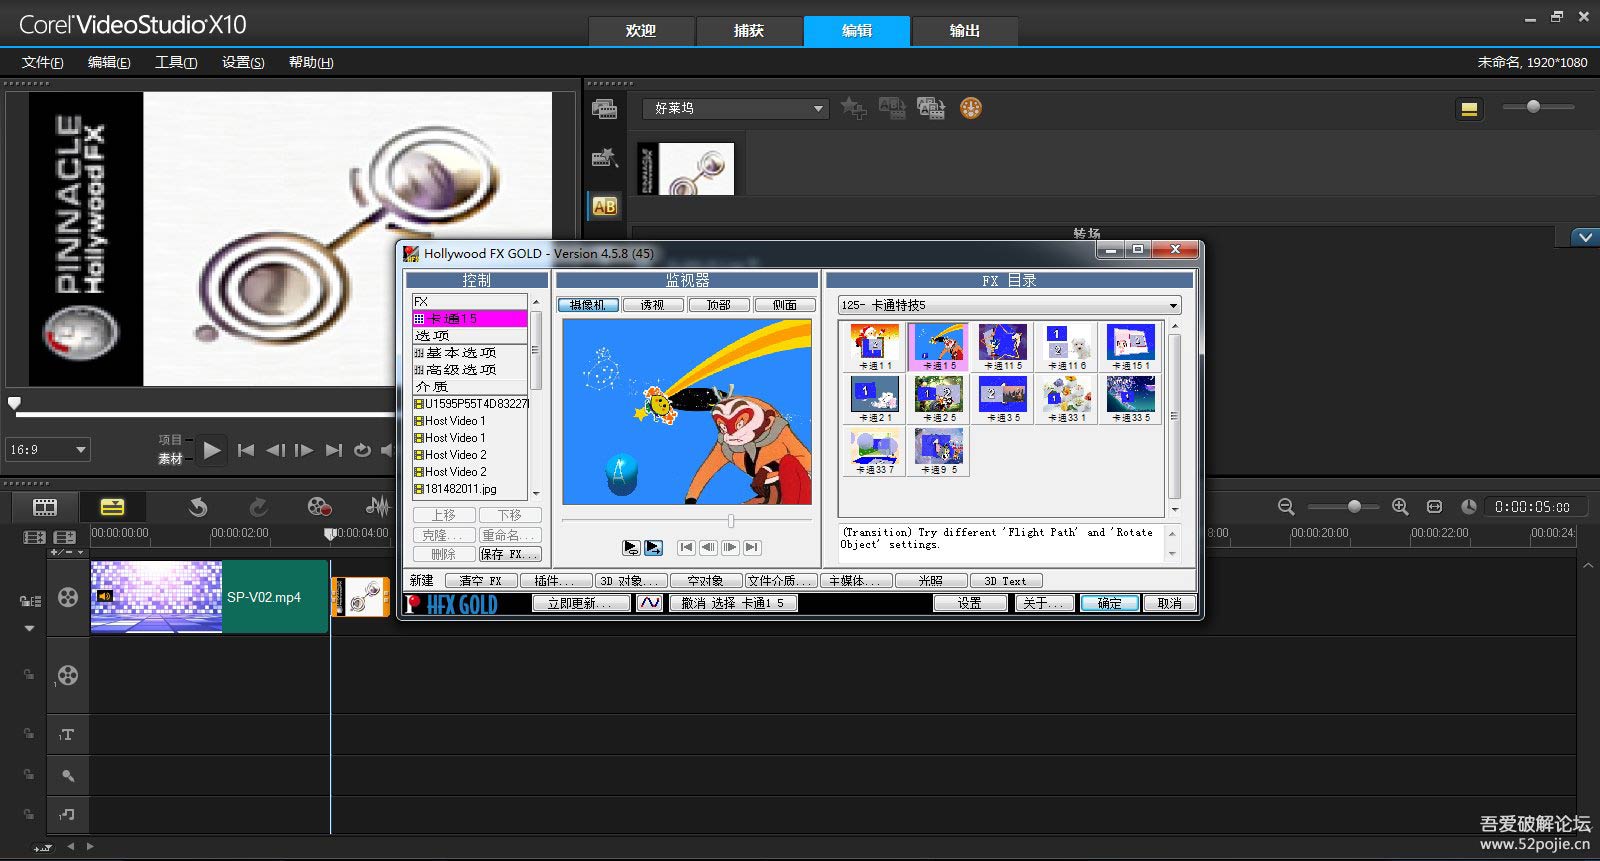Viewport: 1600px width, 861px height.
Task: Select 顶部 view in Hollywood FX monitor
Action: pos(719,305)
